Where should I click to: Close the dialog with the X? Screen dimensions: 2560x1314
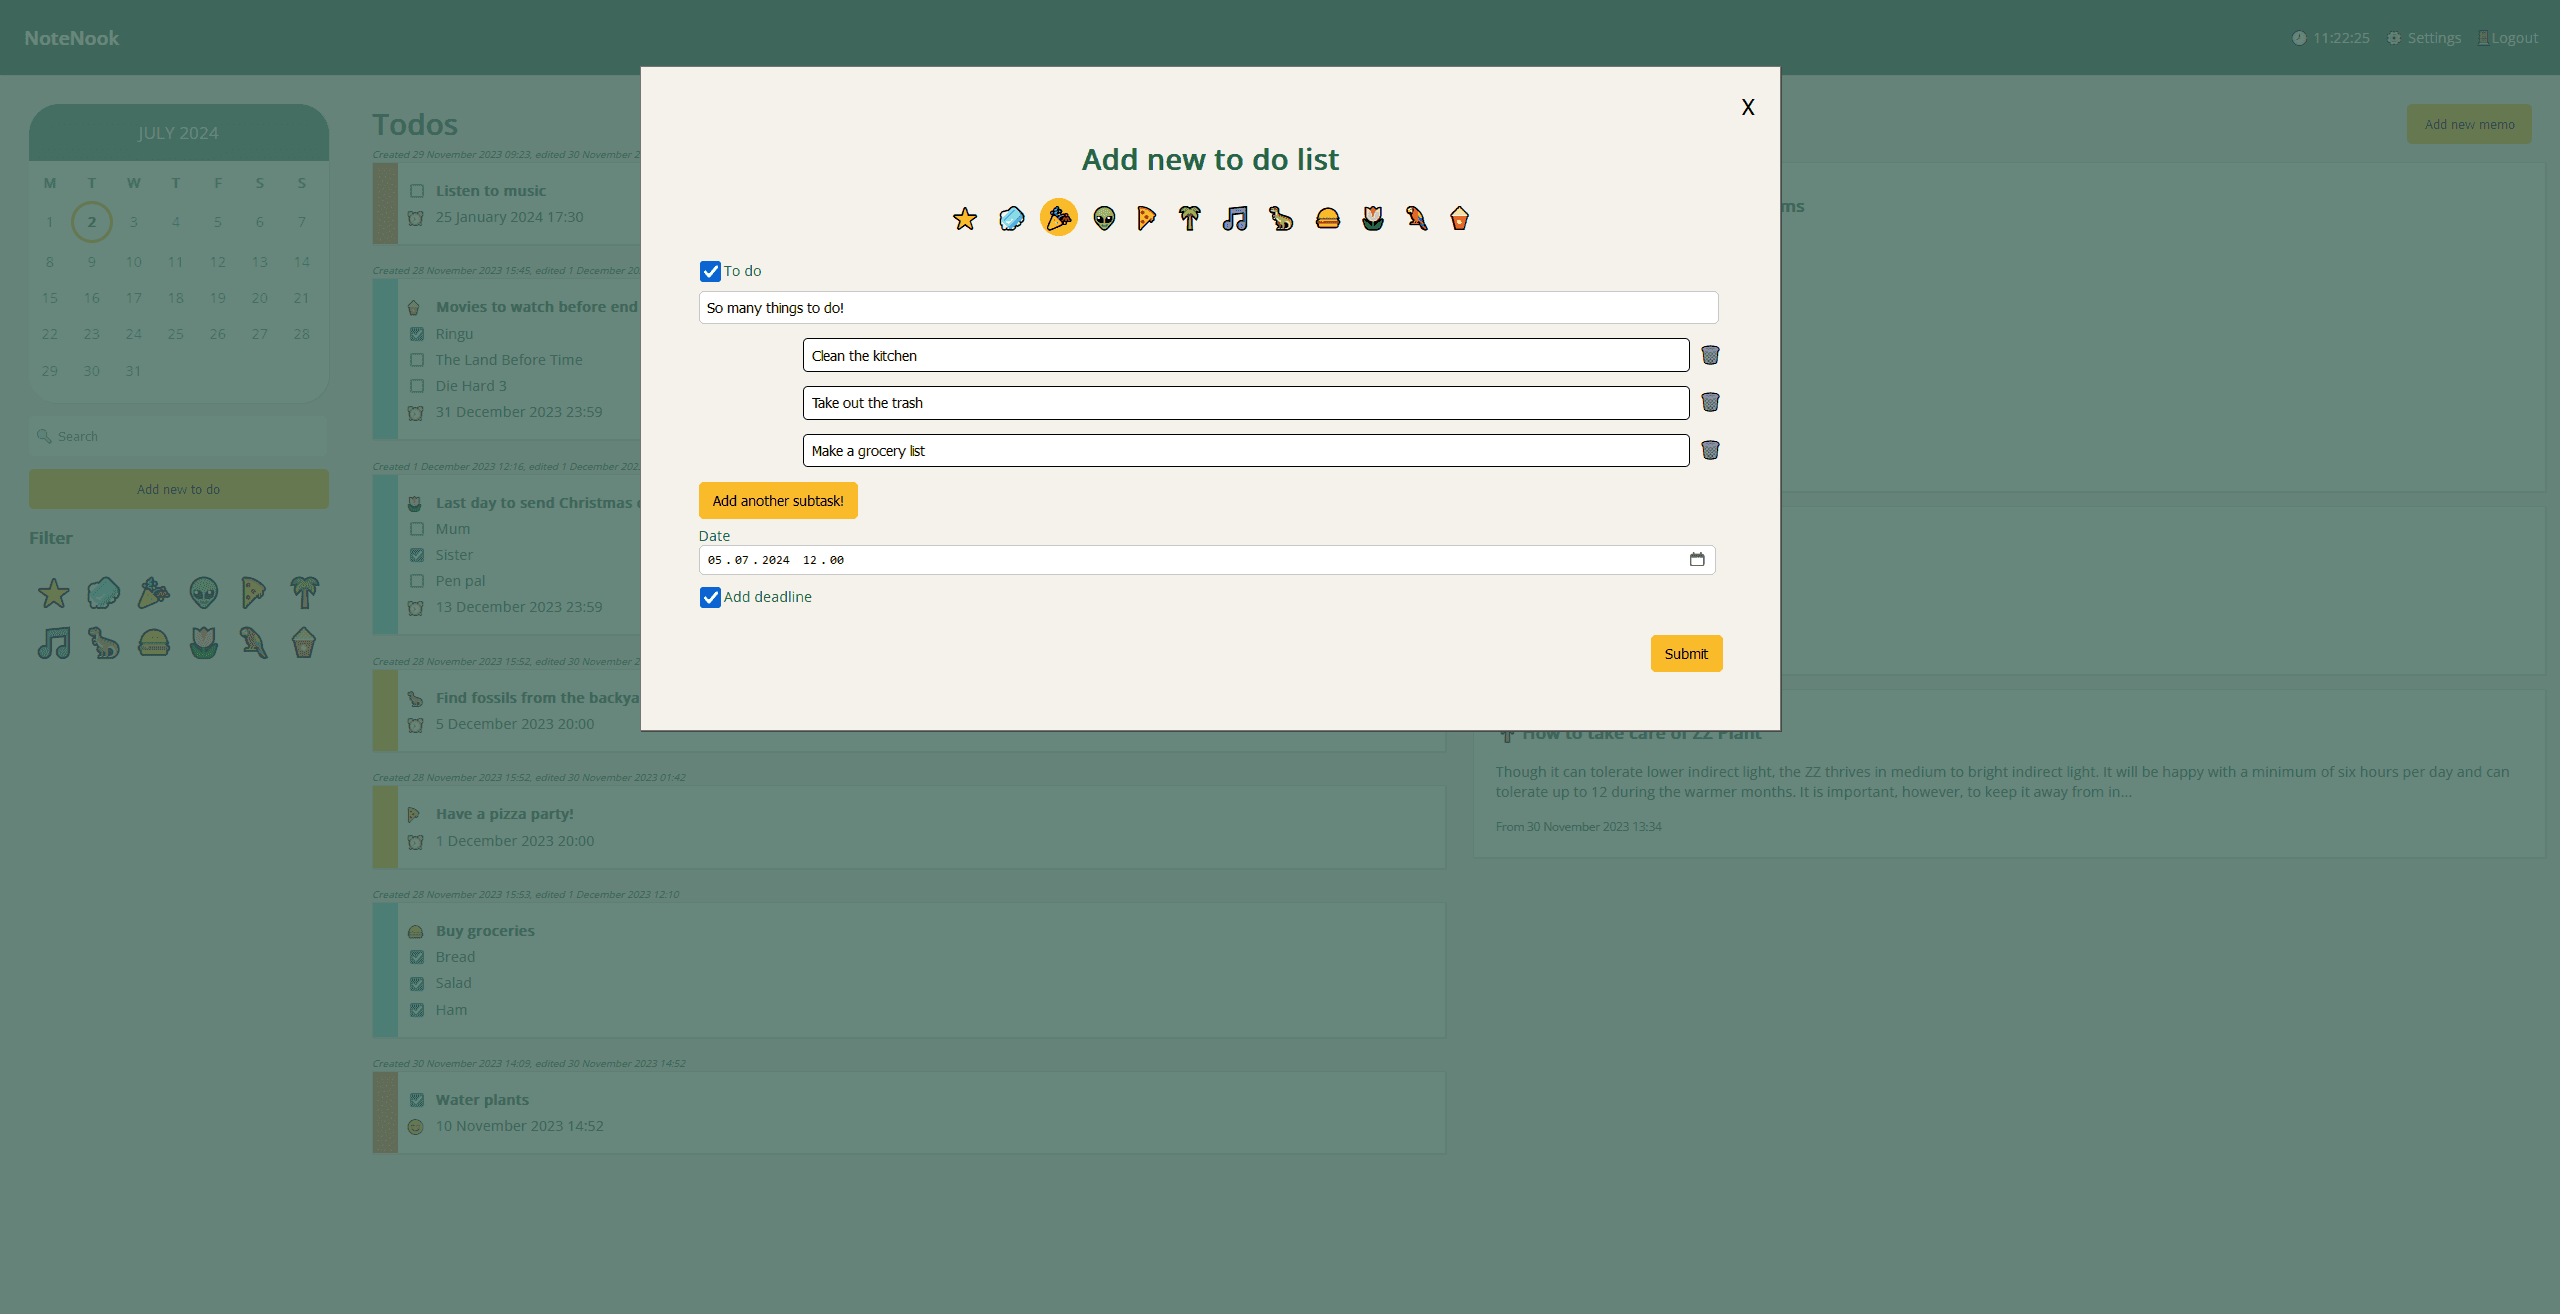1747,107
